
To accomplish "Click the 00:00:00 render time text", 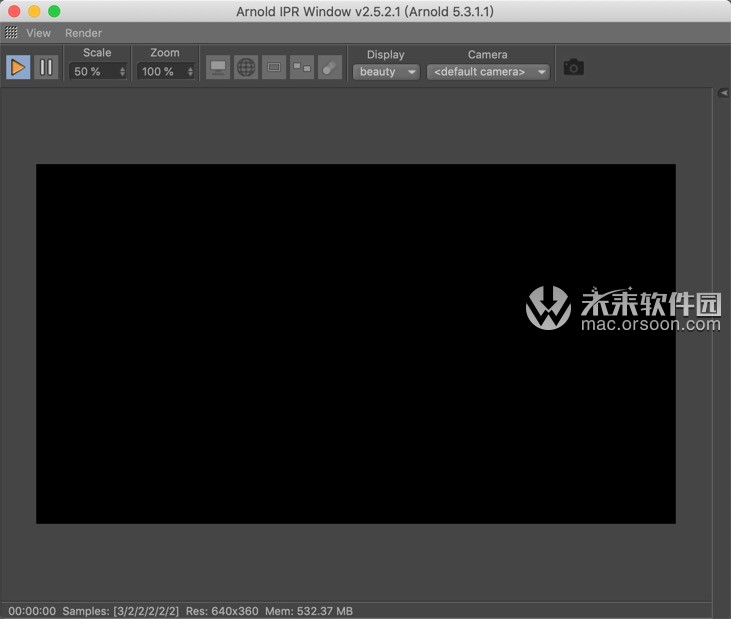I will pos(32,611).
